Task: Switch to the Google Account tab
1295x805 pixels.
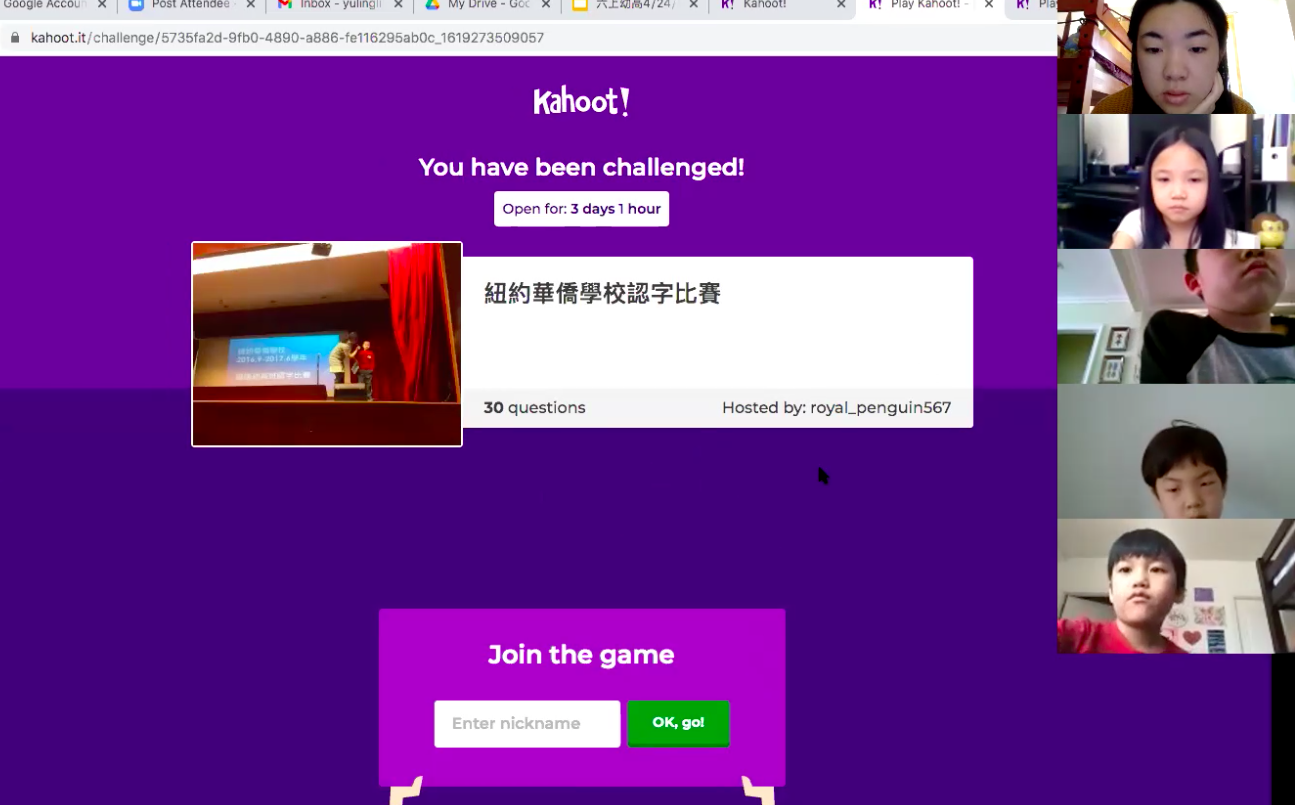Action: tap(45, 5)
